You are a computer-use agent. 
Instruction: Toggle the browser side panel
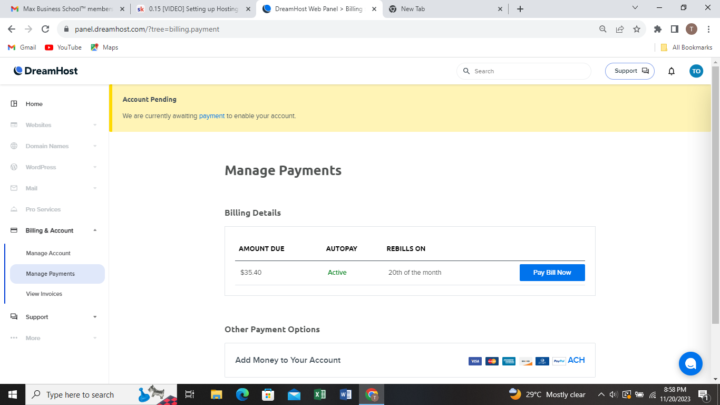(674, 29)
